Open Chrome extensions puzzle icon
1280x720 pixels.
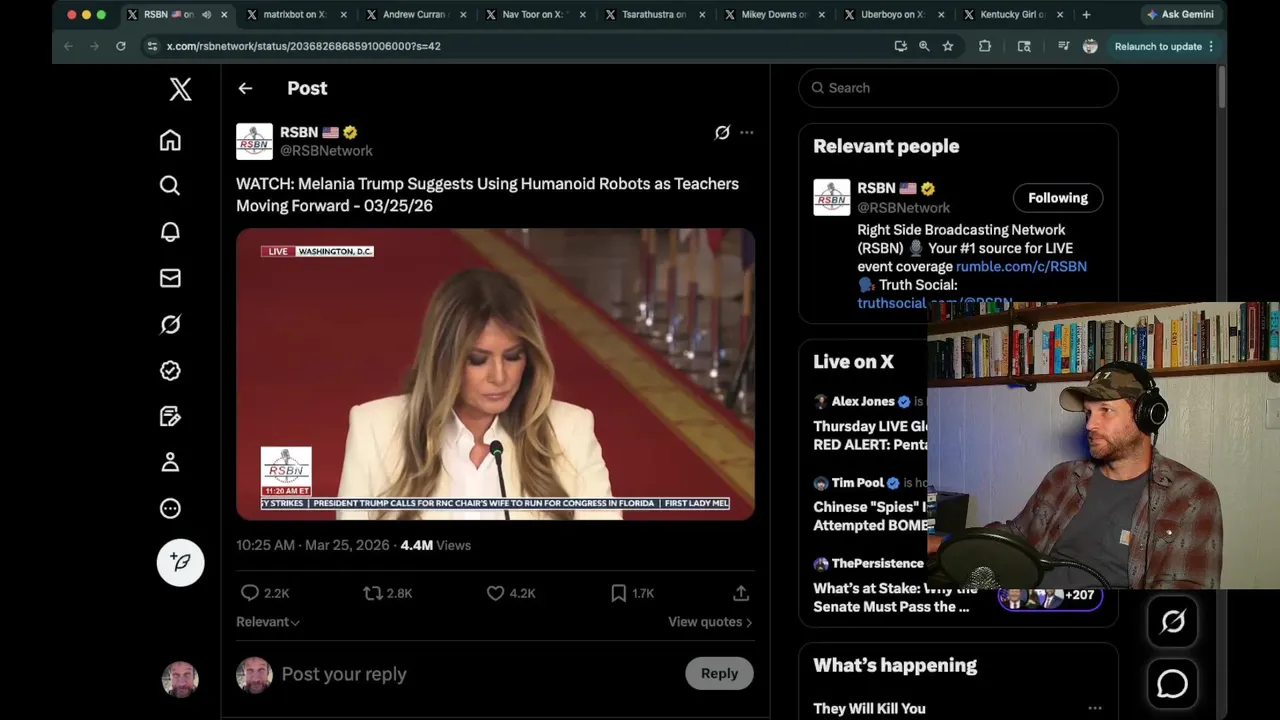(x=985, y=46)
